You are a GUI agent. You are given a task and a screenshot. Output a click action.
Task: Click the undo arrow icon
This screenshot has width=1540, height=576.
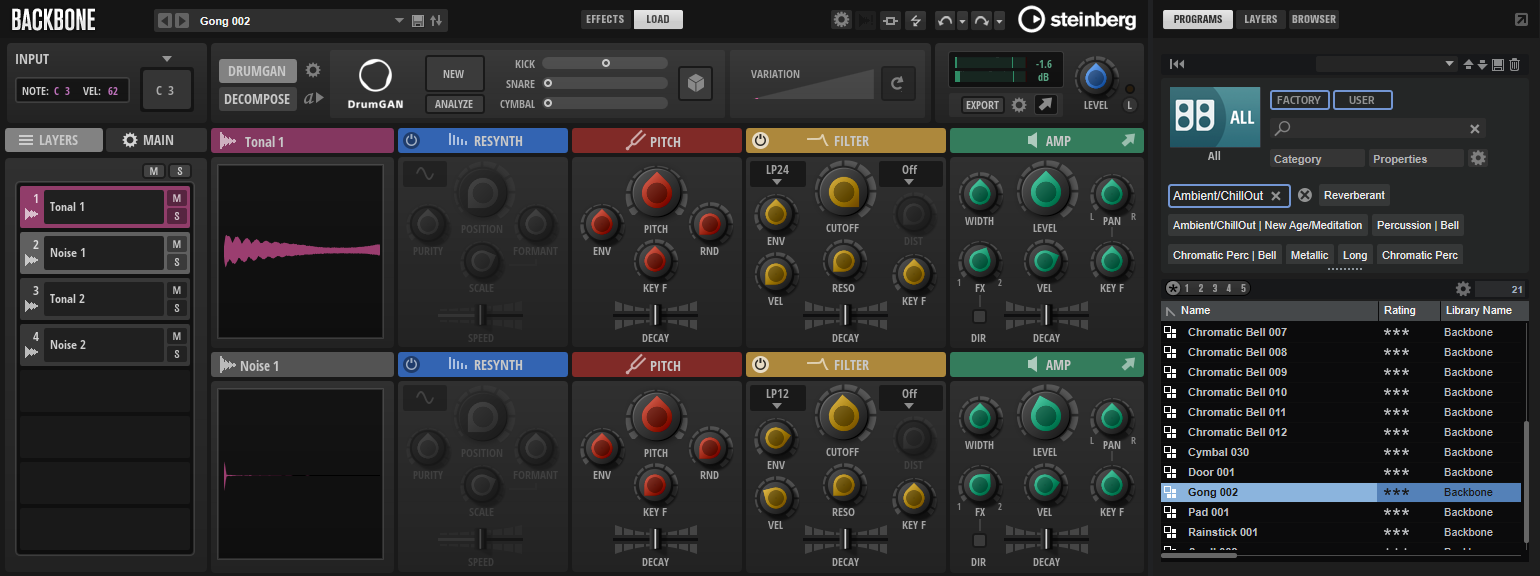(945, 21)
